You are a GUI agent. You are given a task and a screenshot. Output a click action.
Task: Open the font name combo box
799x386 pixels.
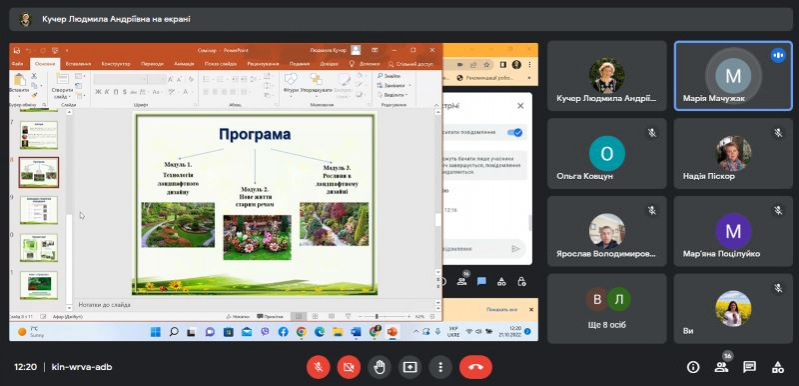pos(121,79)
